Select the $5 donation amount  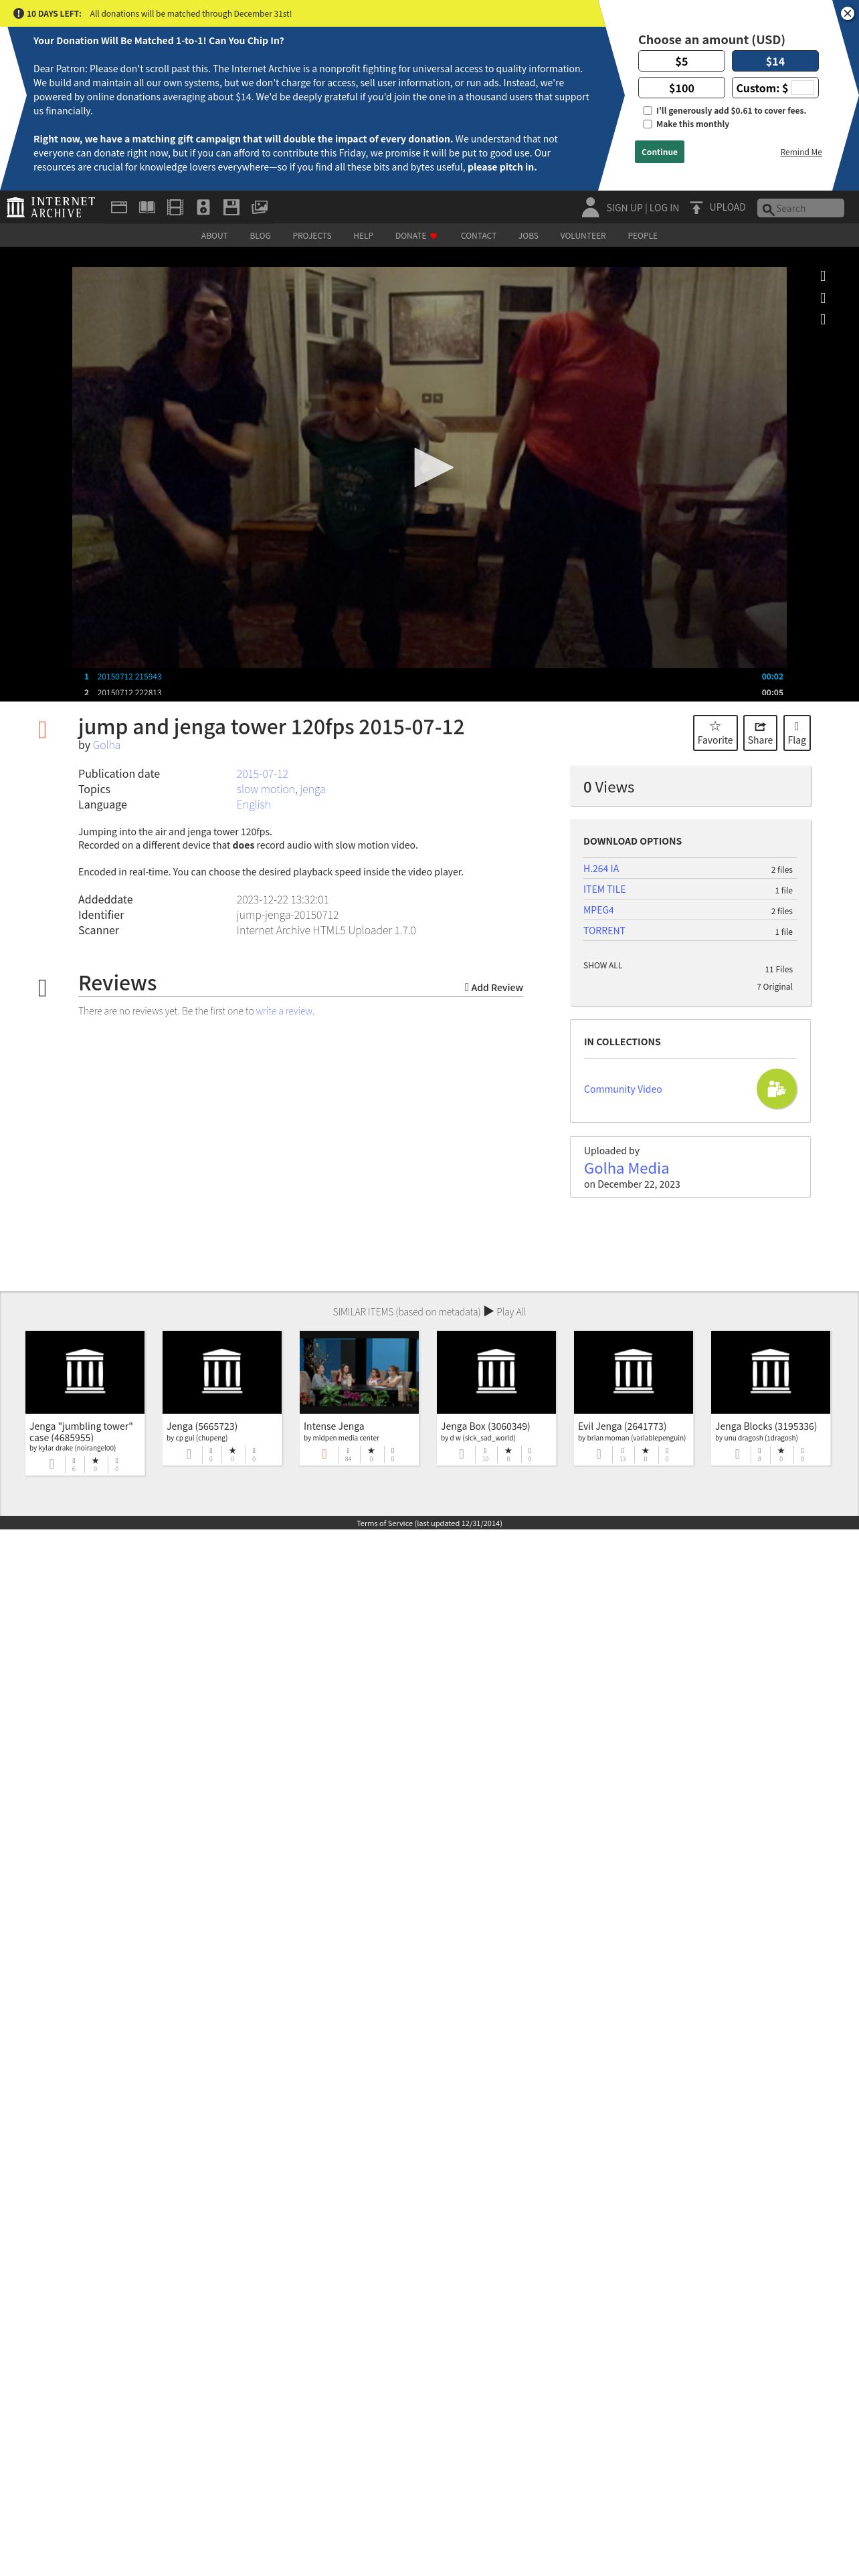pyautogui.click(x=681, y=61)
